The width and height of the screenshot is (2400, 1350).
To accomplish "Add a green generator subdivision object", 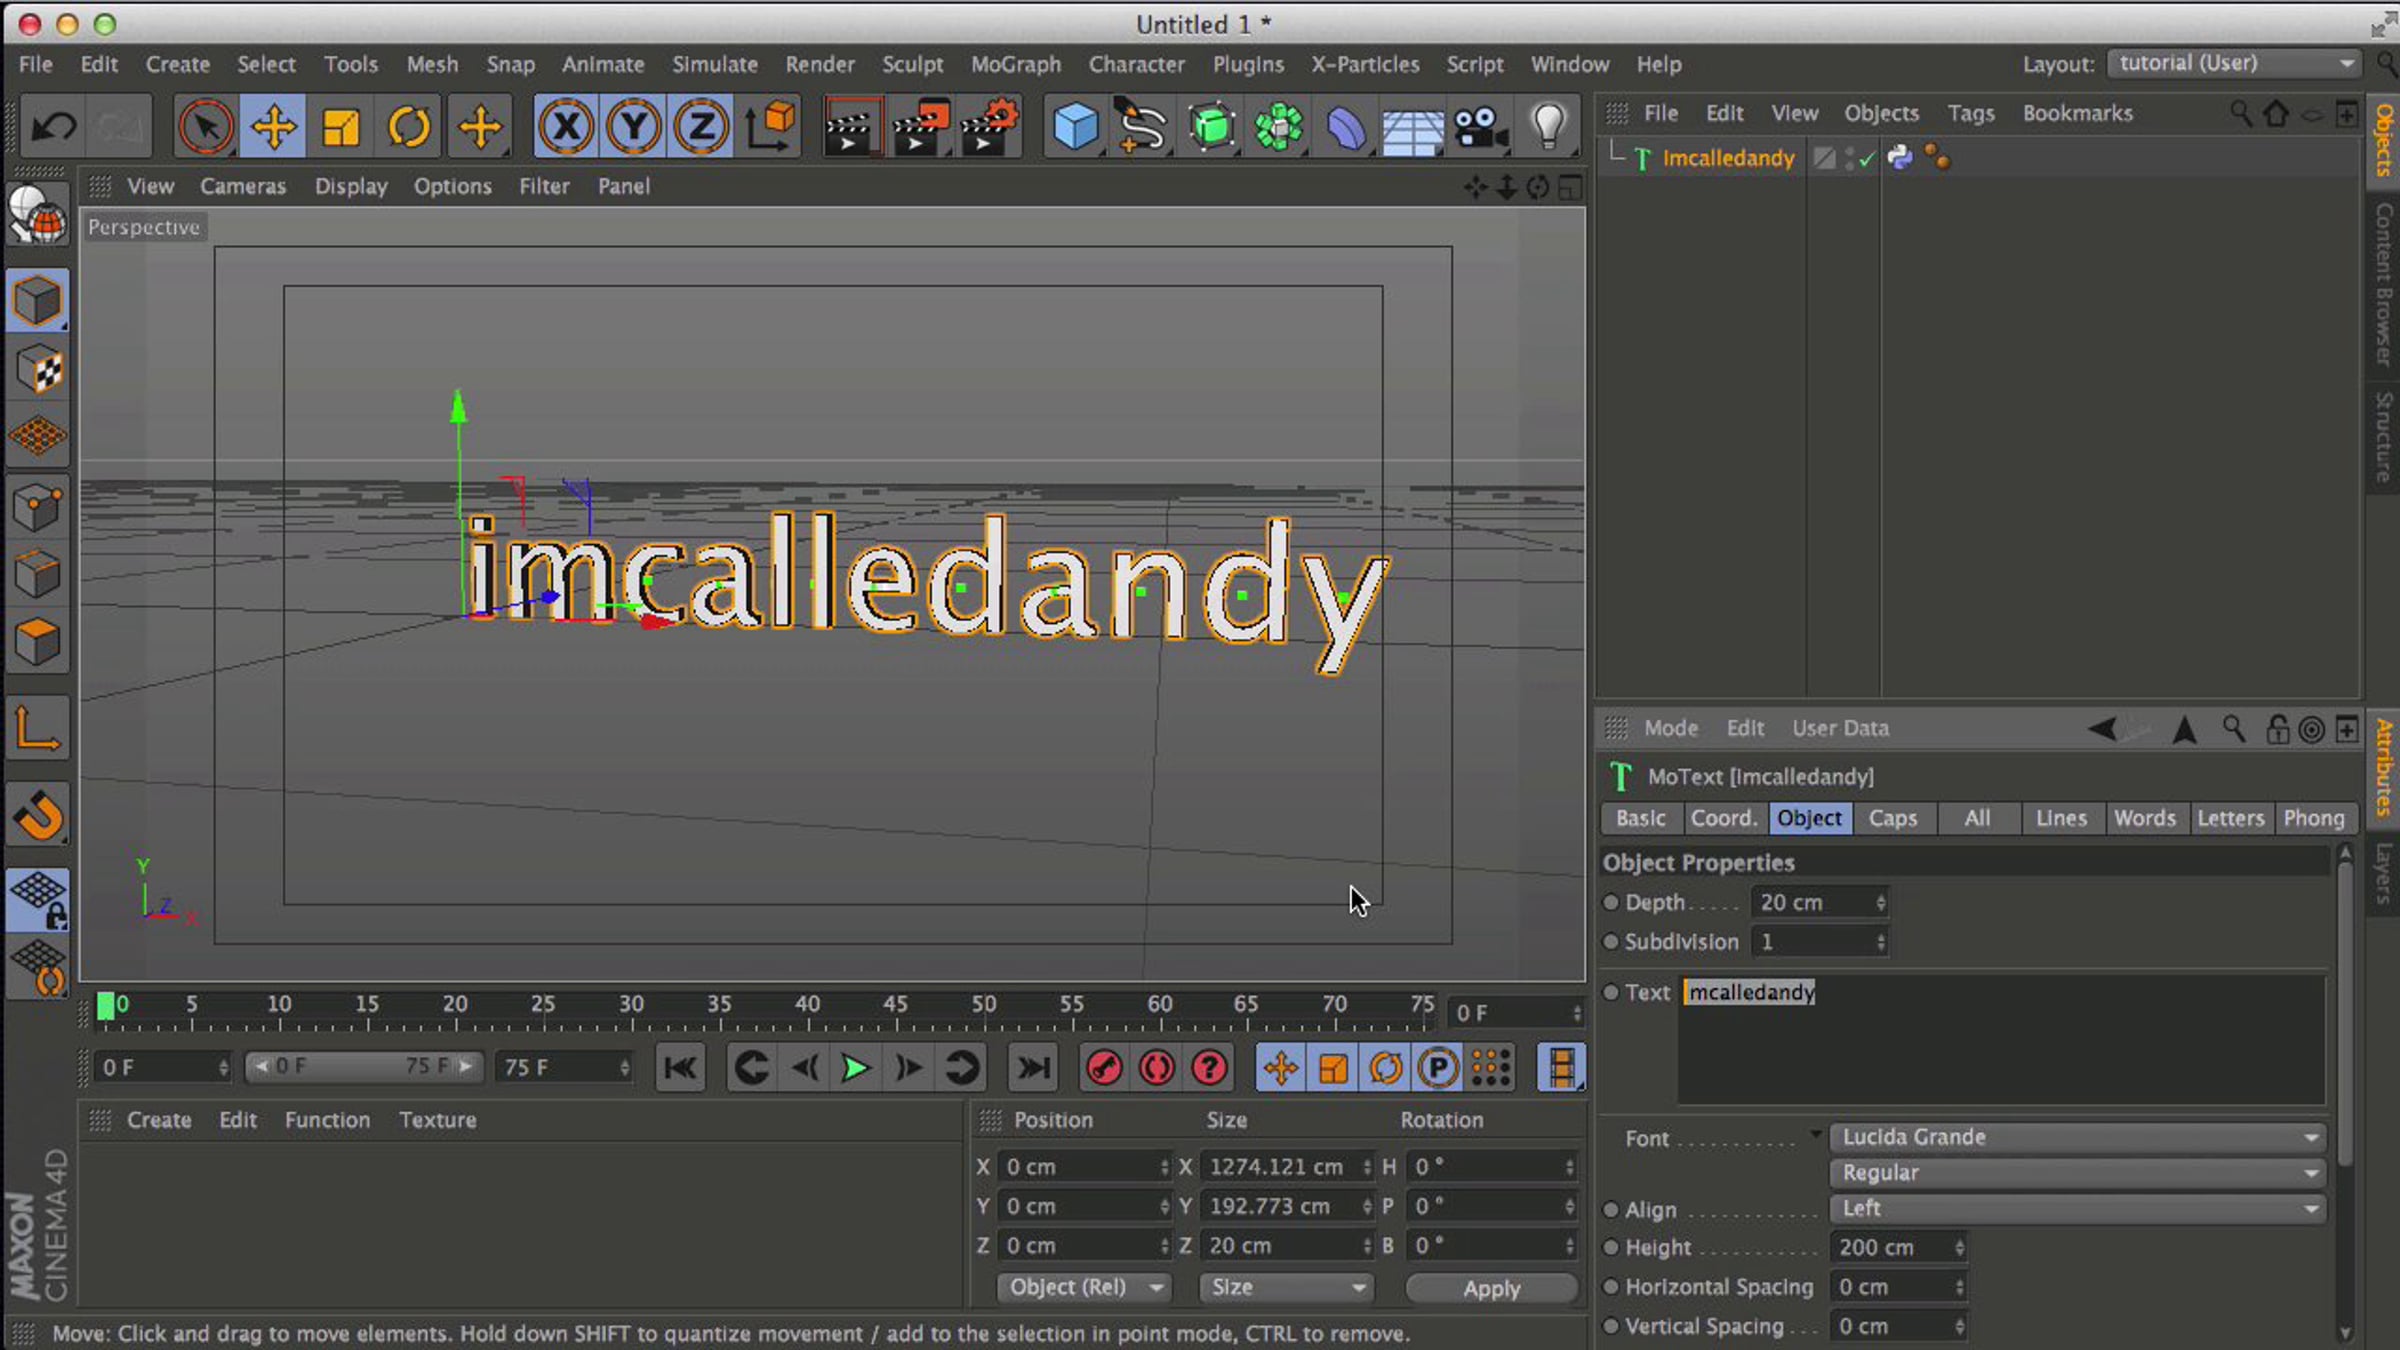I will [1211, 127].
